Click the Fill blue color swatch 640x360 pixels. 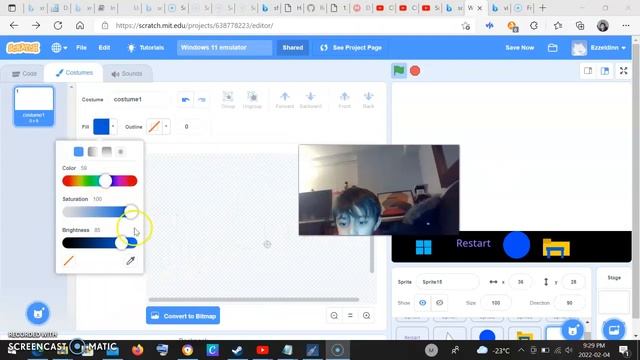101,127
